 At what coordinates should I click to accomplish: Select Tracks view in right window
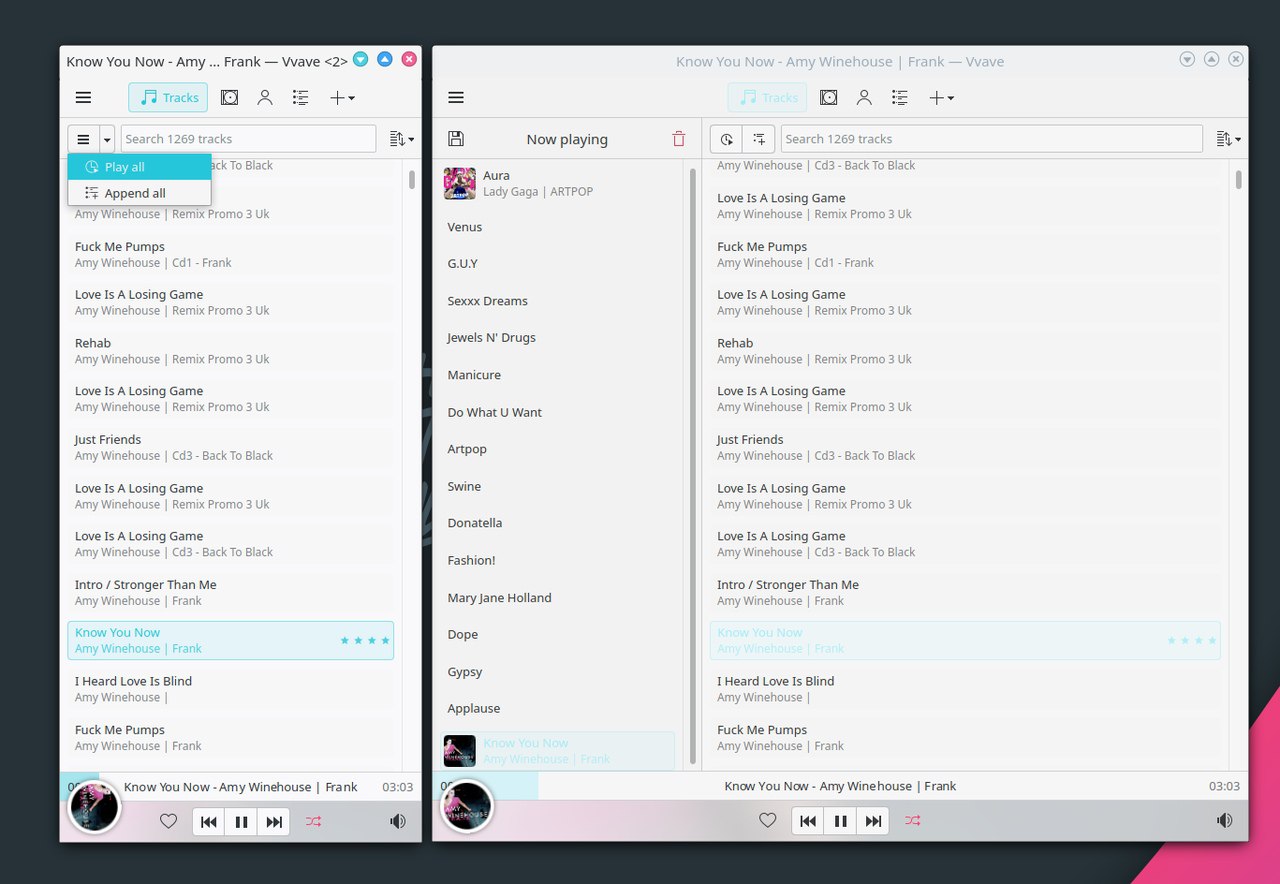767,98
